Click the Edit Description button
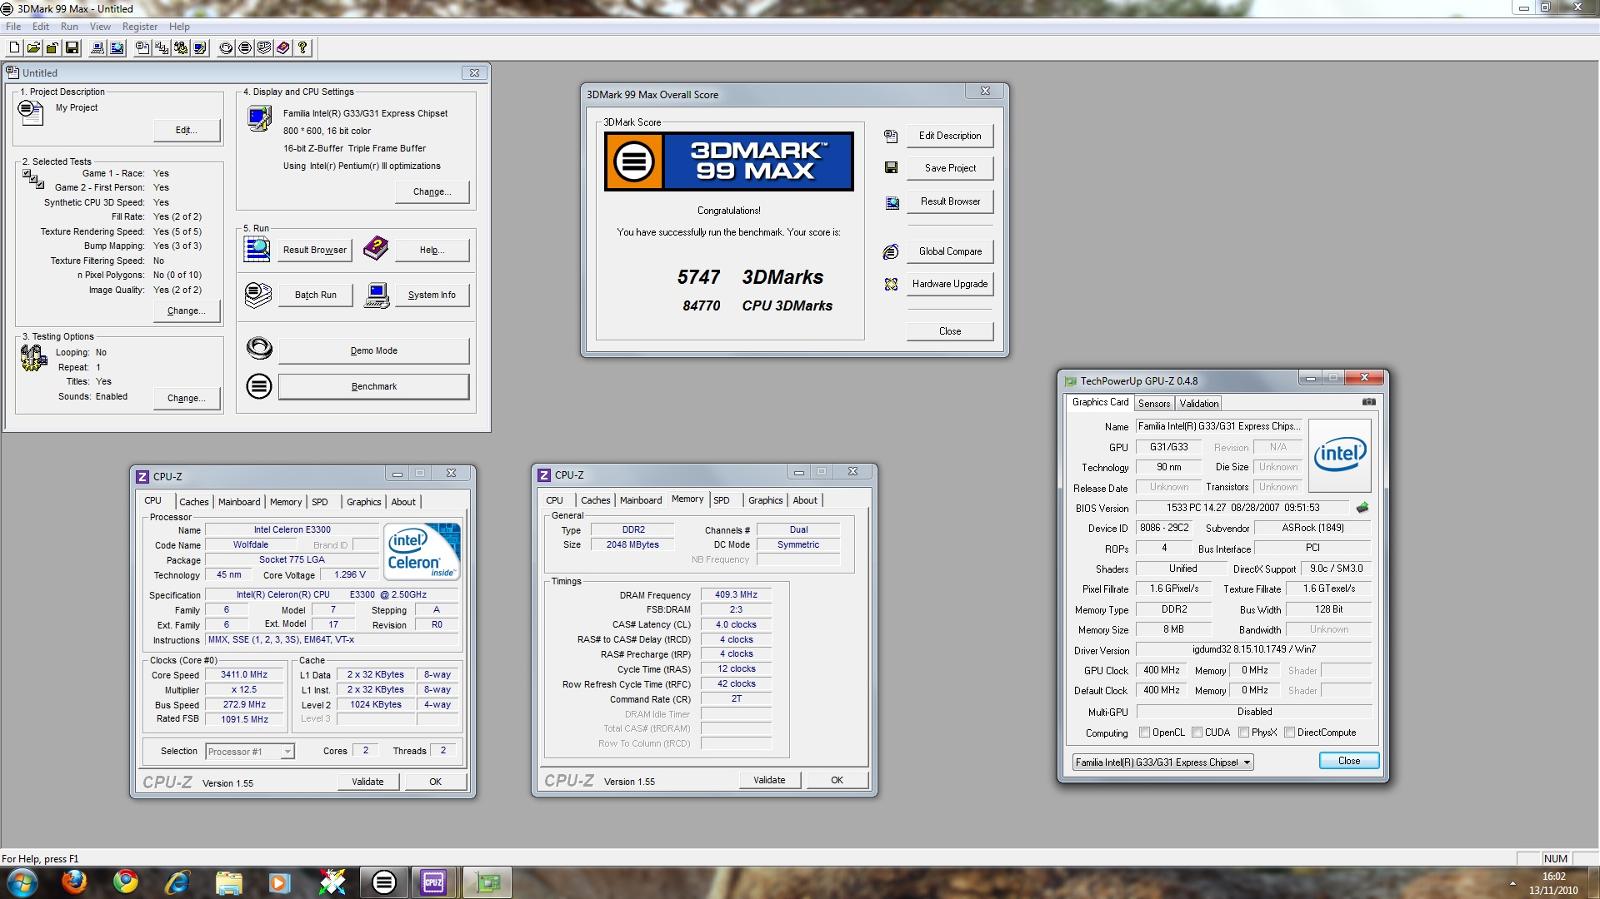 coord(950,136)
